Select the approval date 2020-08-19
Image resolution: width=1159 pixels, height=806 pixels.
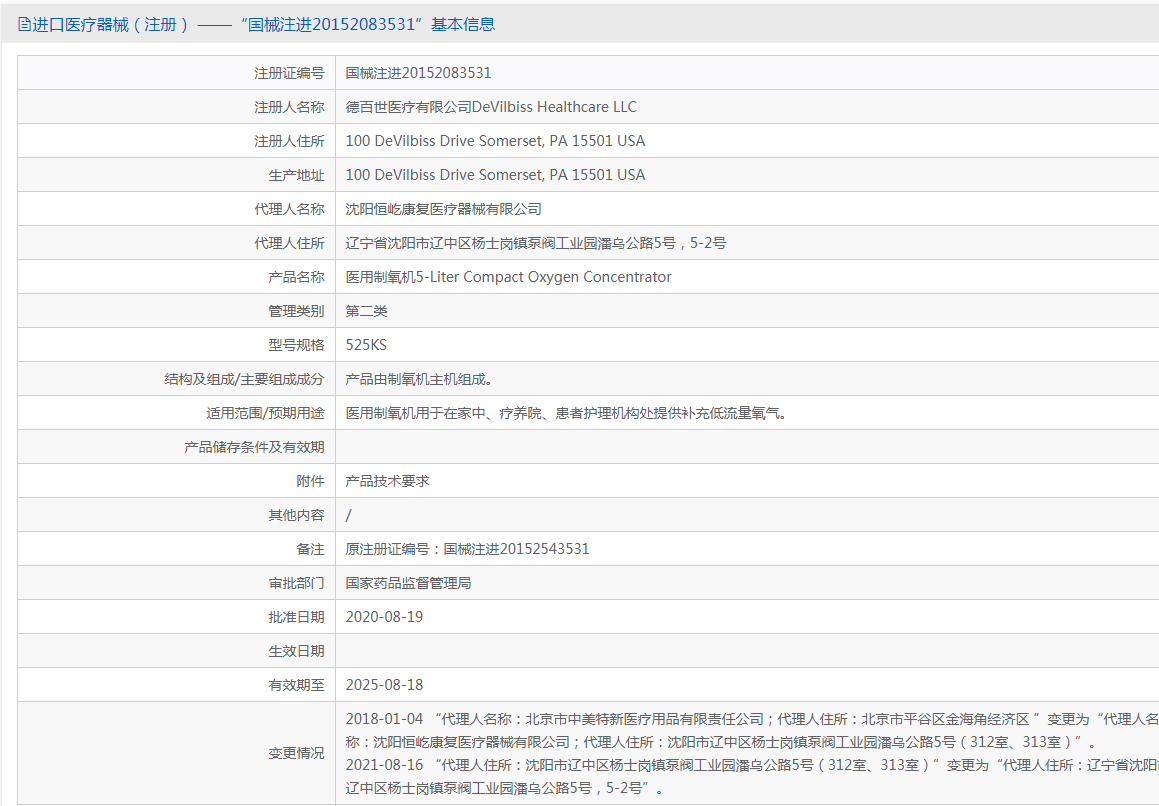[384, 617]
